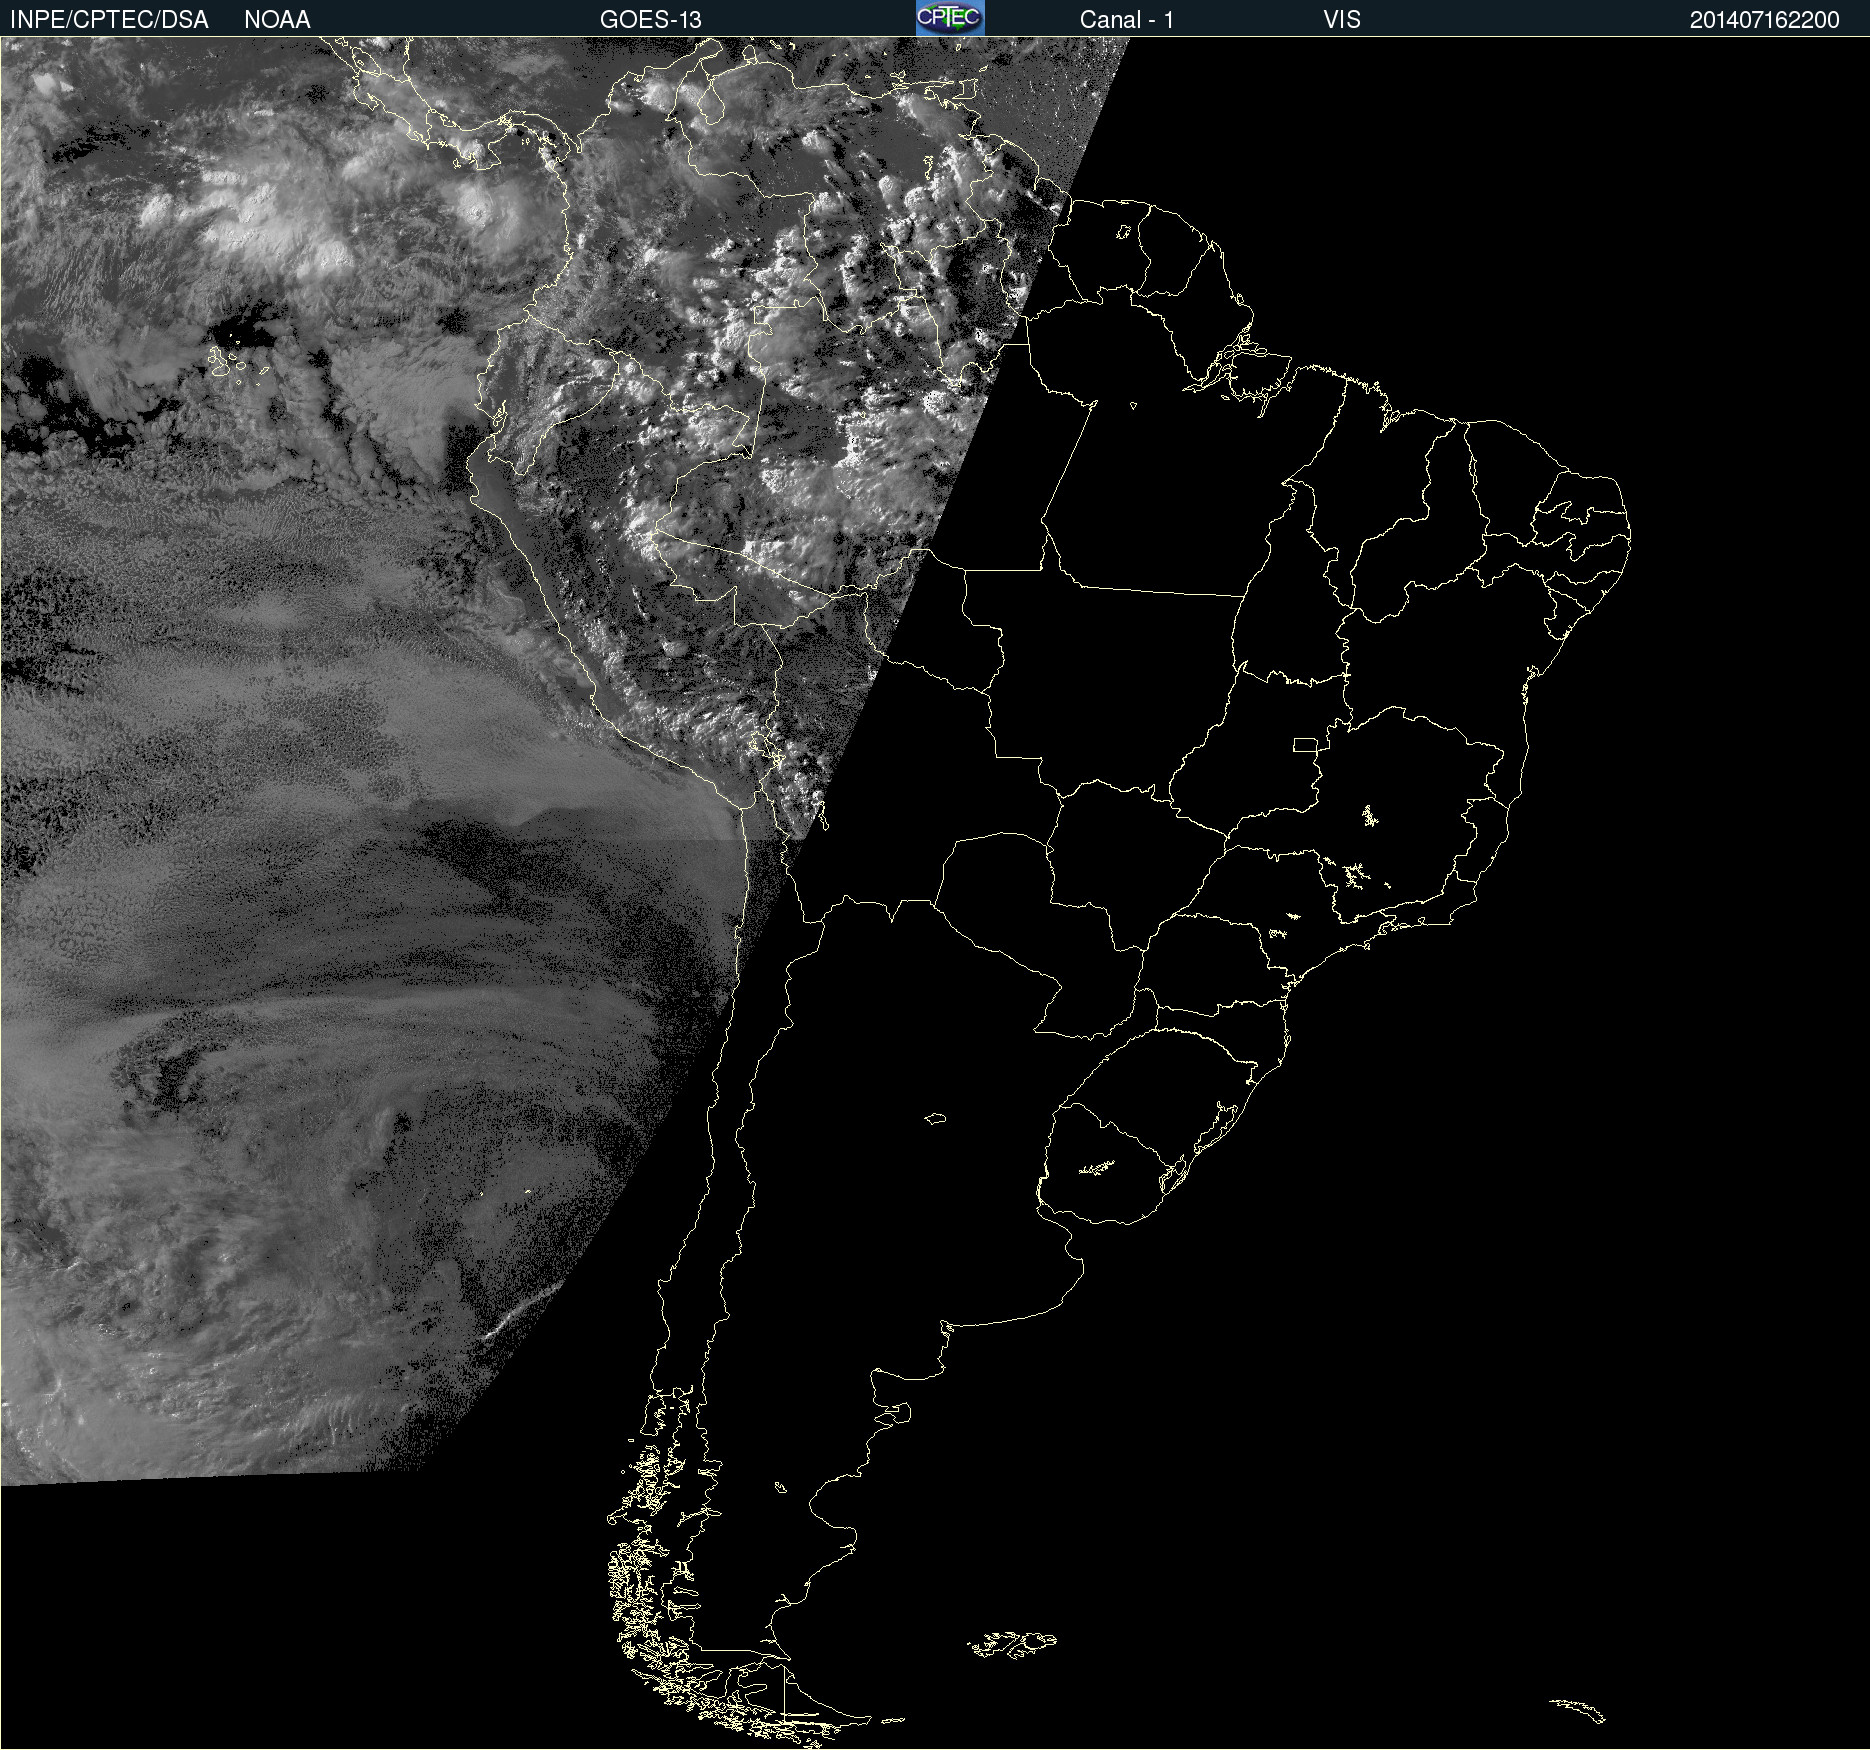
Task: Click the INPE/CPTEC/DSA header label
Action: pyautogui.click(x=109, y=19)
